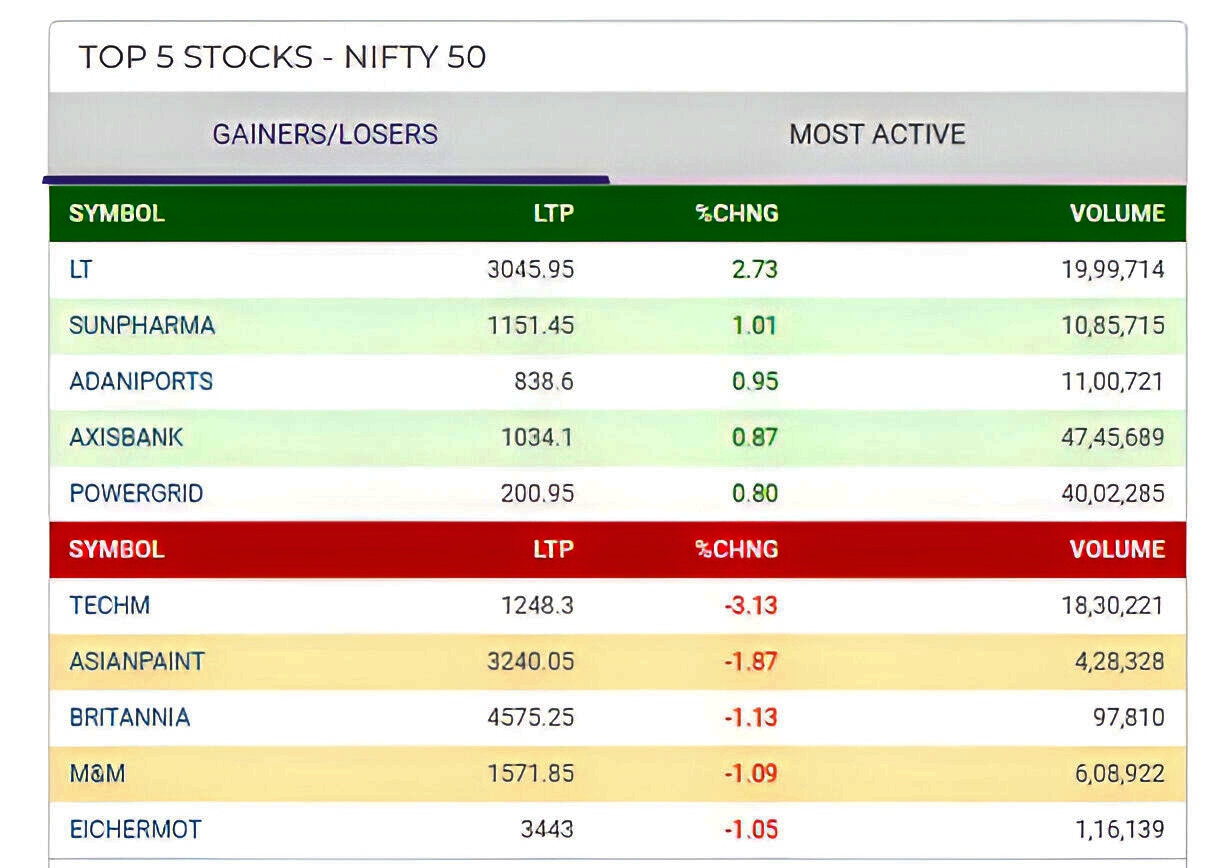Switch to the MOST ACTIVE tab
Screen dimensions: 1224x868
pos(877,133)
